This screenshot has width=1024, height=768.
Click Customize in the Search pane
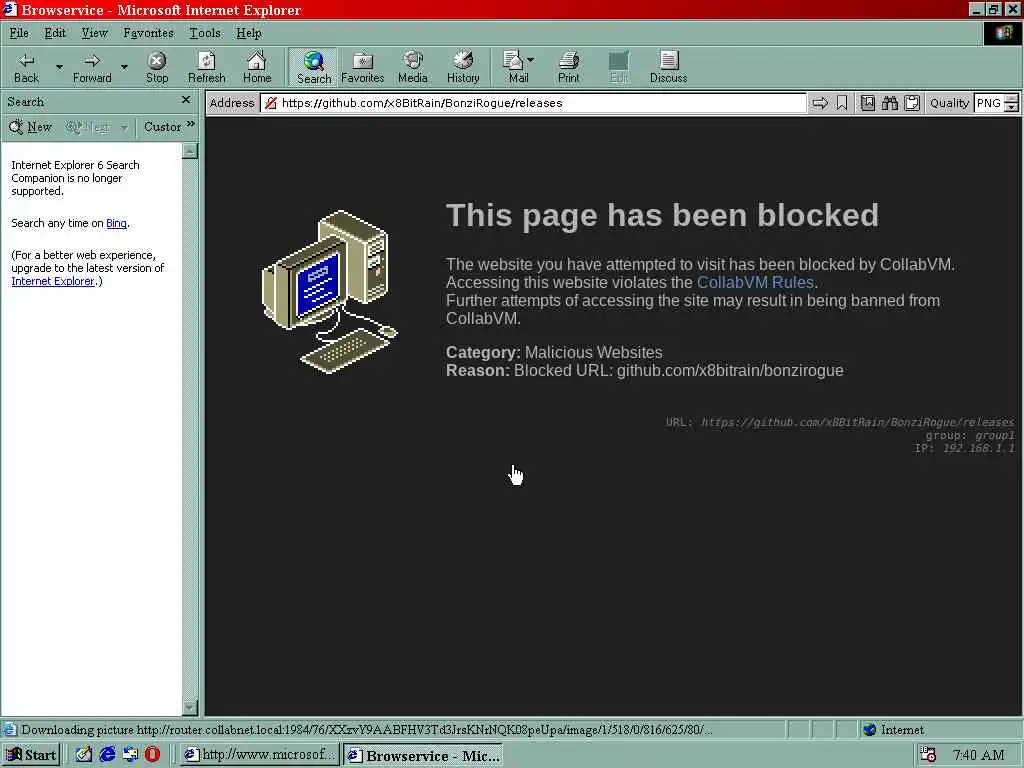tap(163, 127)
